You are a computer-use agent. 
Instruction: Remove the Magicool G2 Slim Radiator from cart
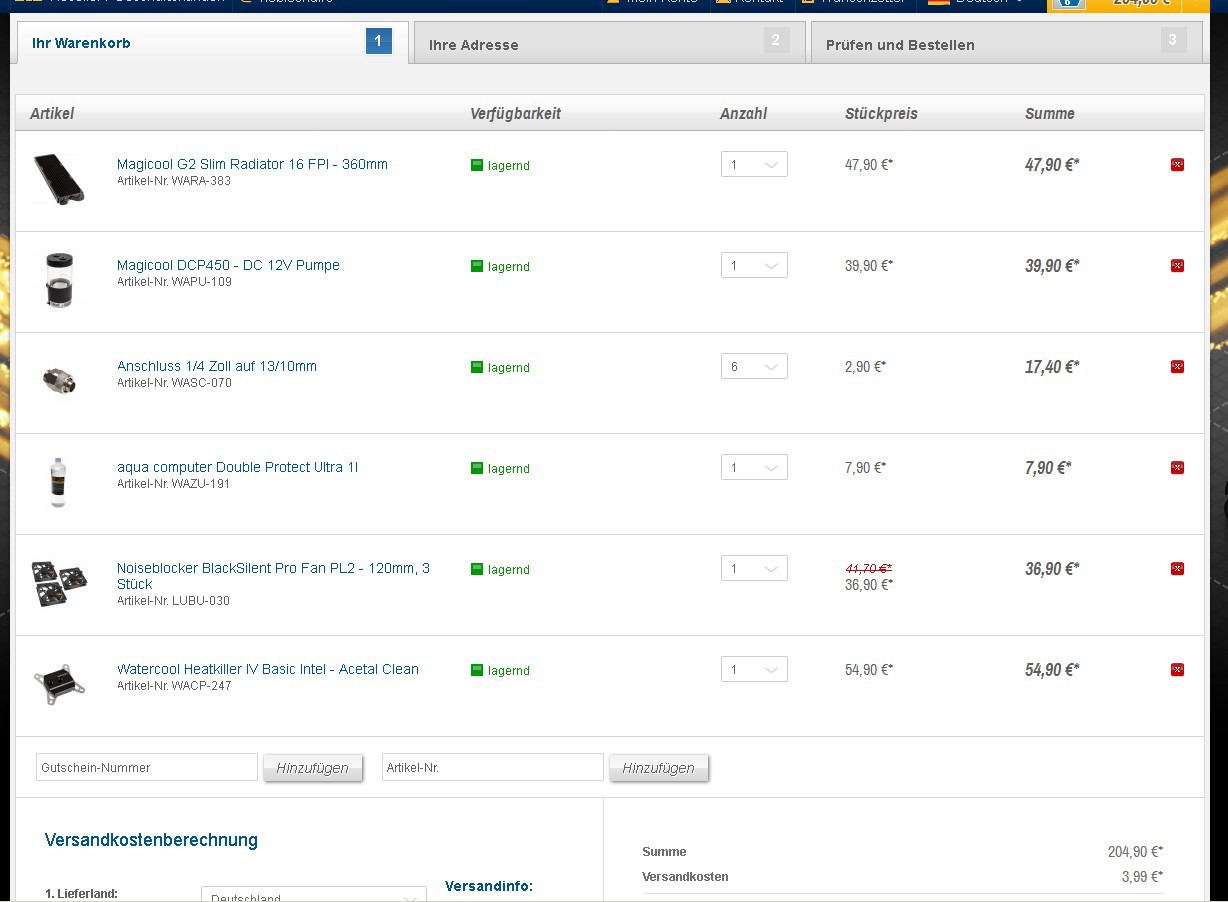pyautogui.click(x=1177, y=165)
